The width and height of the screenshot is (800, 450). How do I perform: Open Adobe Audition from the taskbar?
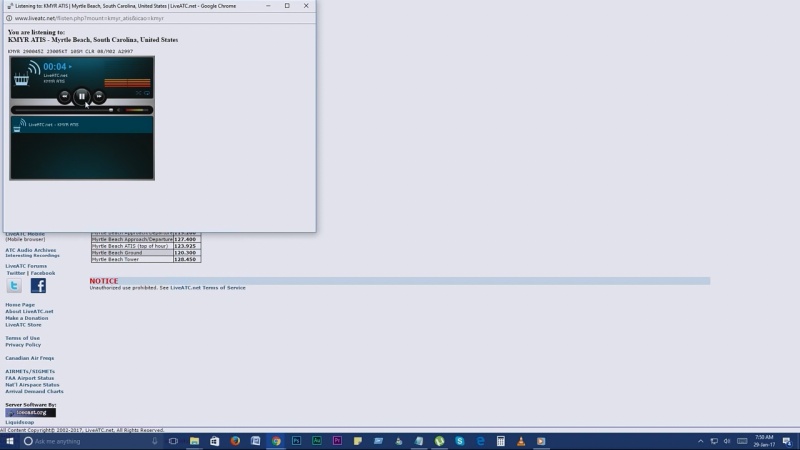pyautogui.click(x=317, y=441)
